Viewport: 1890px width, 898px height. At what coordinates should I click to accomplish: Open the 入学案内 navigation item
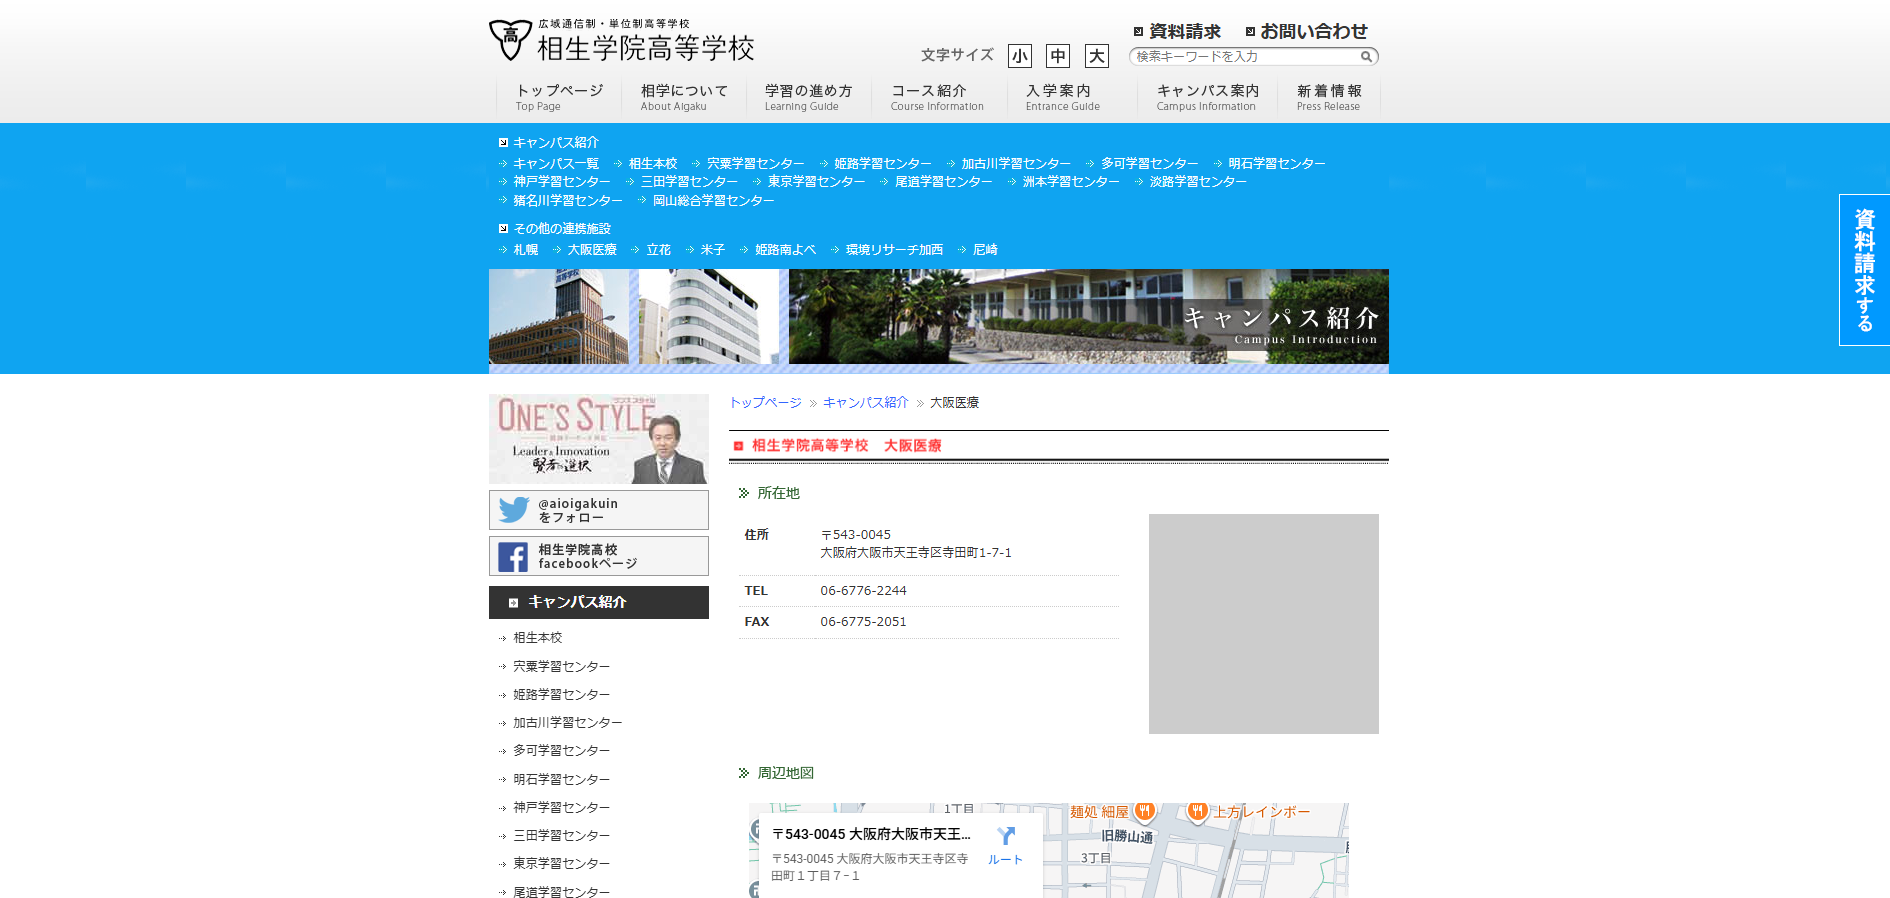[1062, 97]
